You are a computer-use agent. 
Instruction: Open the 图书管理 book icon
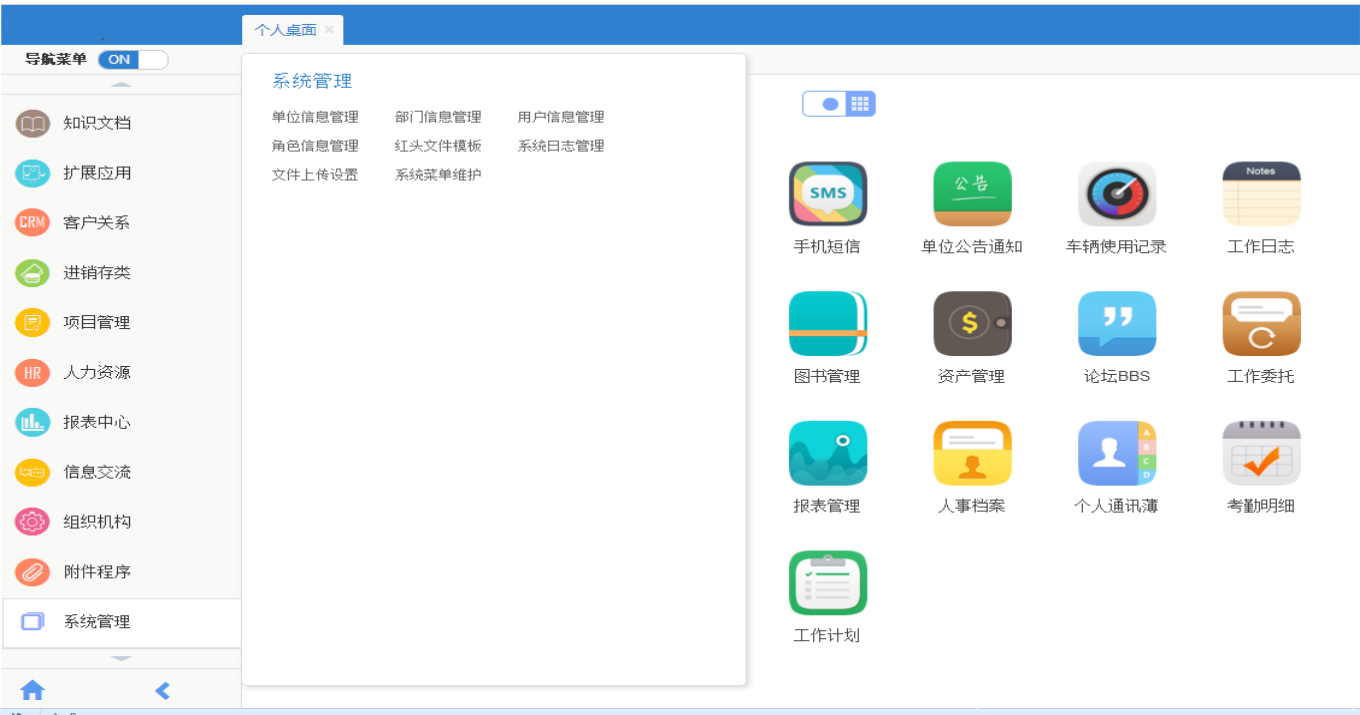tap(828, 324)
